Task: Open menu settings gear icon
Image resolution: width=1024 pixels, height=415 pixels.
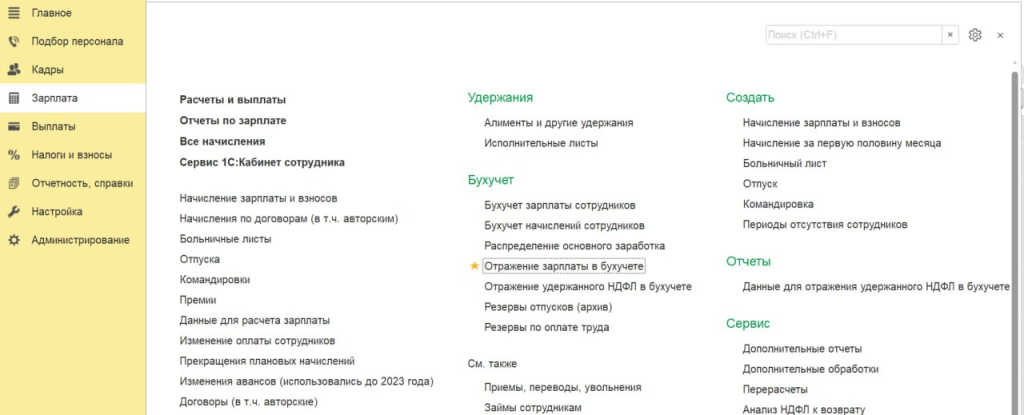Action: pyautogui.click(x=975, y=35)
